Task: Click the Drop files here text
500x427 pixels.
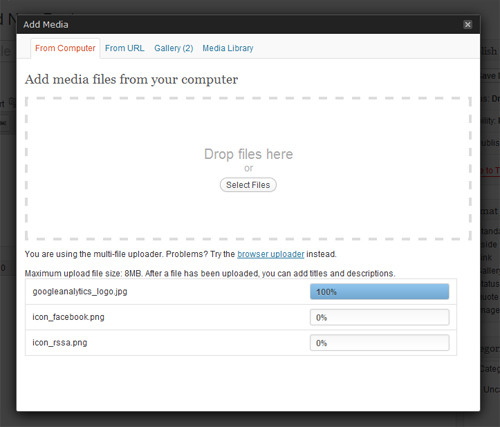Action: (x=248, y=154)
